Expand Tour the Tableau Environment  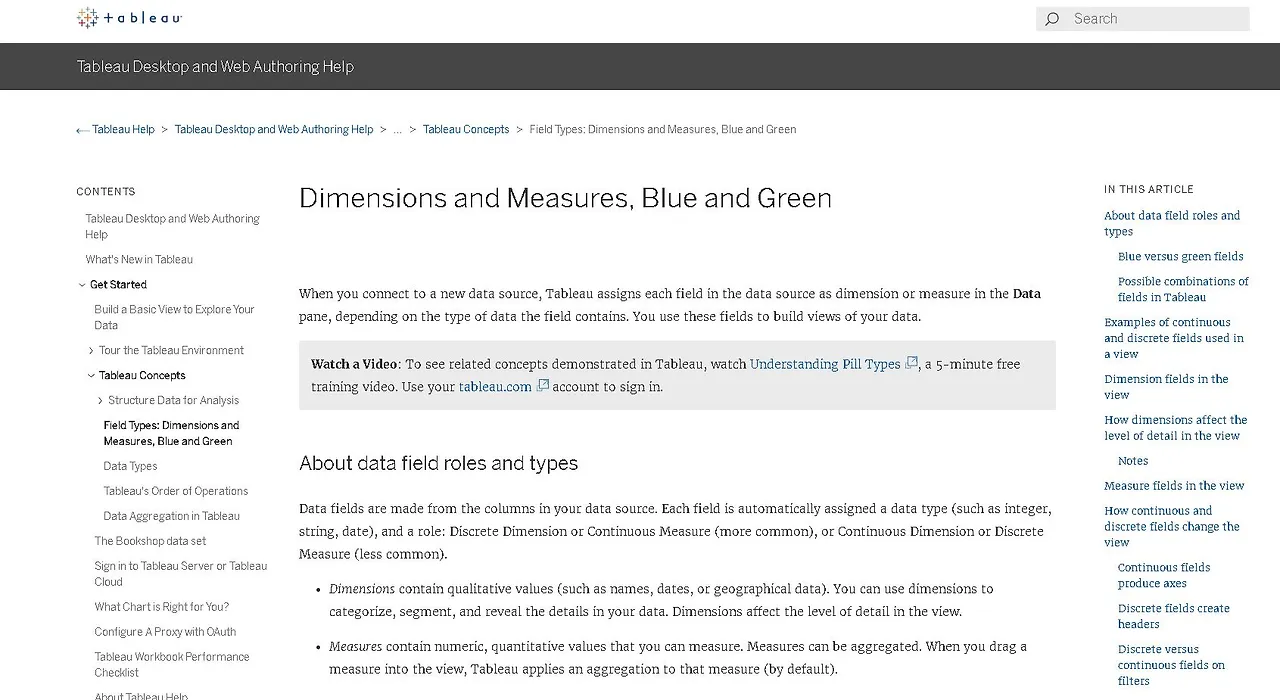point(91,351)
